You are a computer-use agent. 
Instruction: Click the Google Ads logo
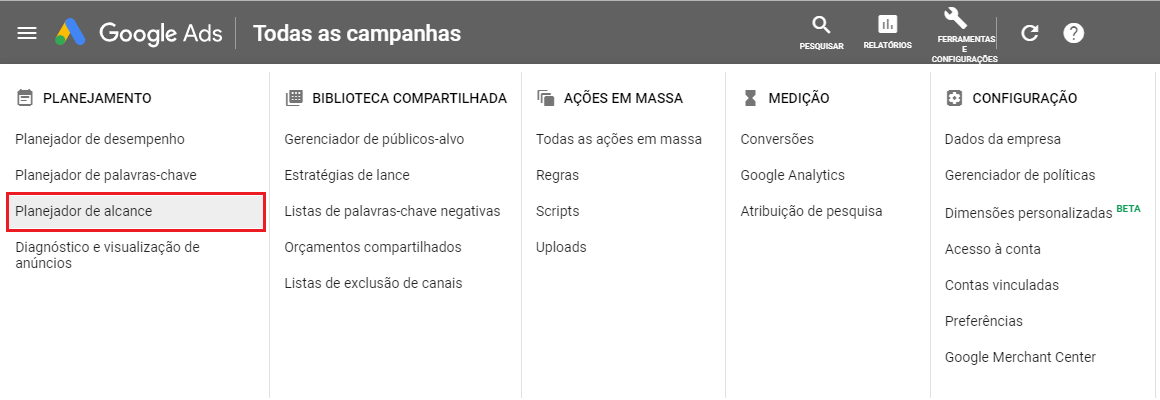tap(139, 33)
